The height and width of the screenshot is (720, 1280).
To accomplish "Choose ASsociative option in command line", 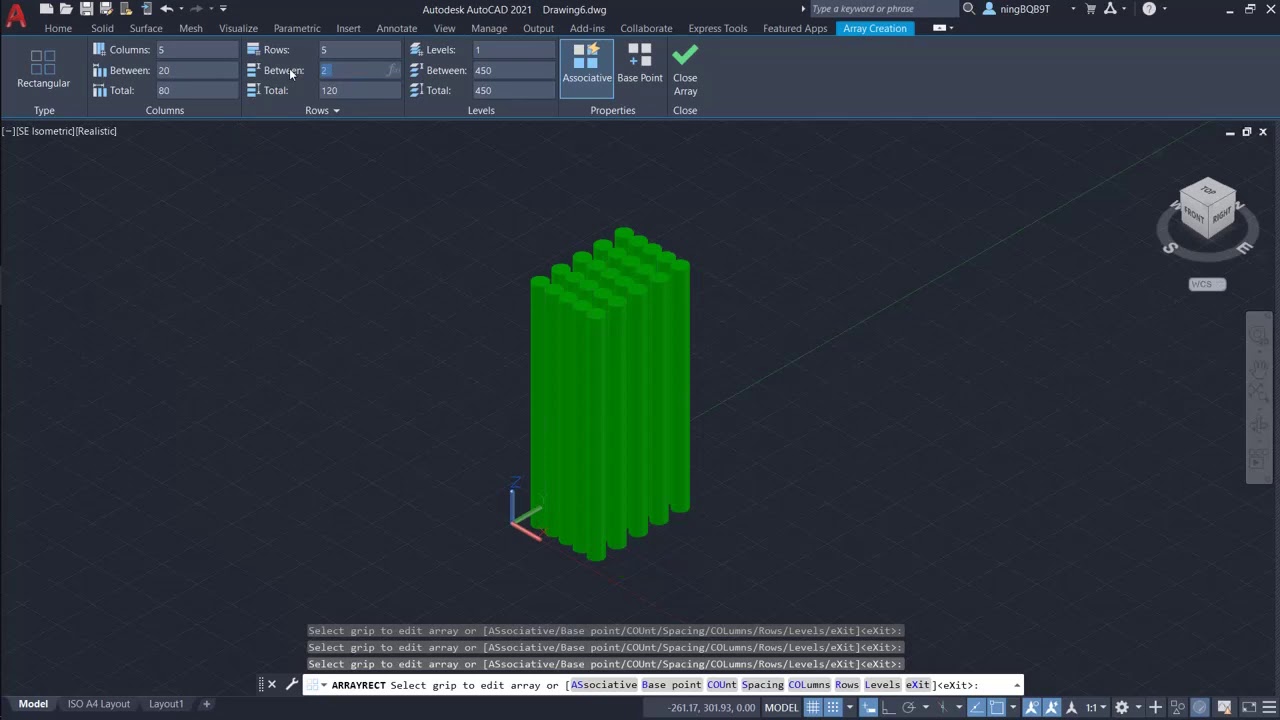I will point(604,685).
